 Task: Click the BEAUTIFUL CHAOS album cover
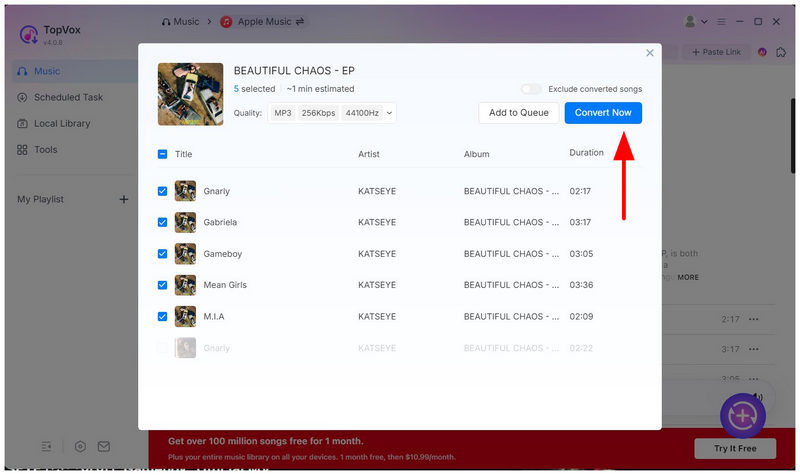[190, 94]
